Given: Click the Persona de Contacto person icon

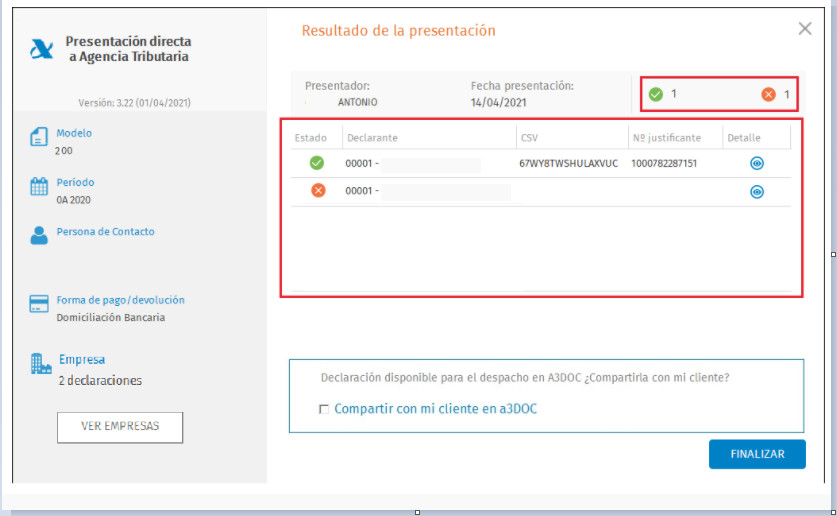Looking at the screenshot, I should click(38, 235).
